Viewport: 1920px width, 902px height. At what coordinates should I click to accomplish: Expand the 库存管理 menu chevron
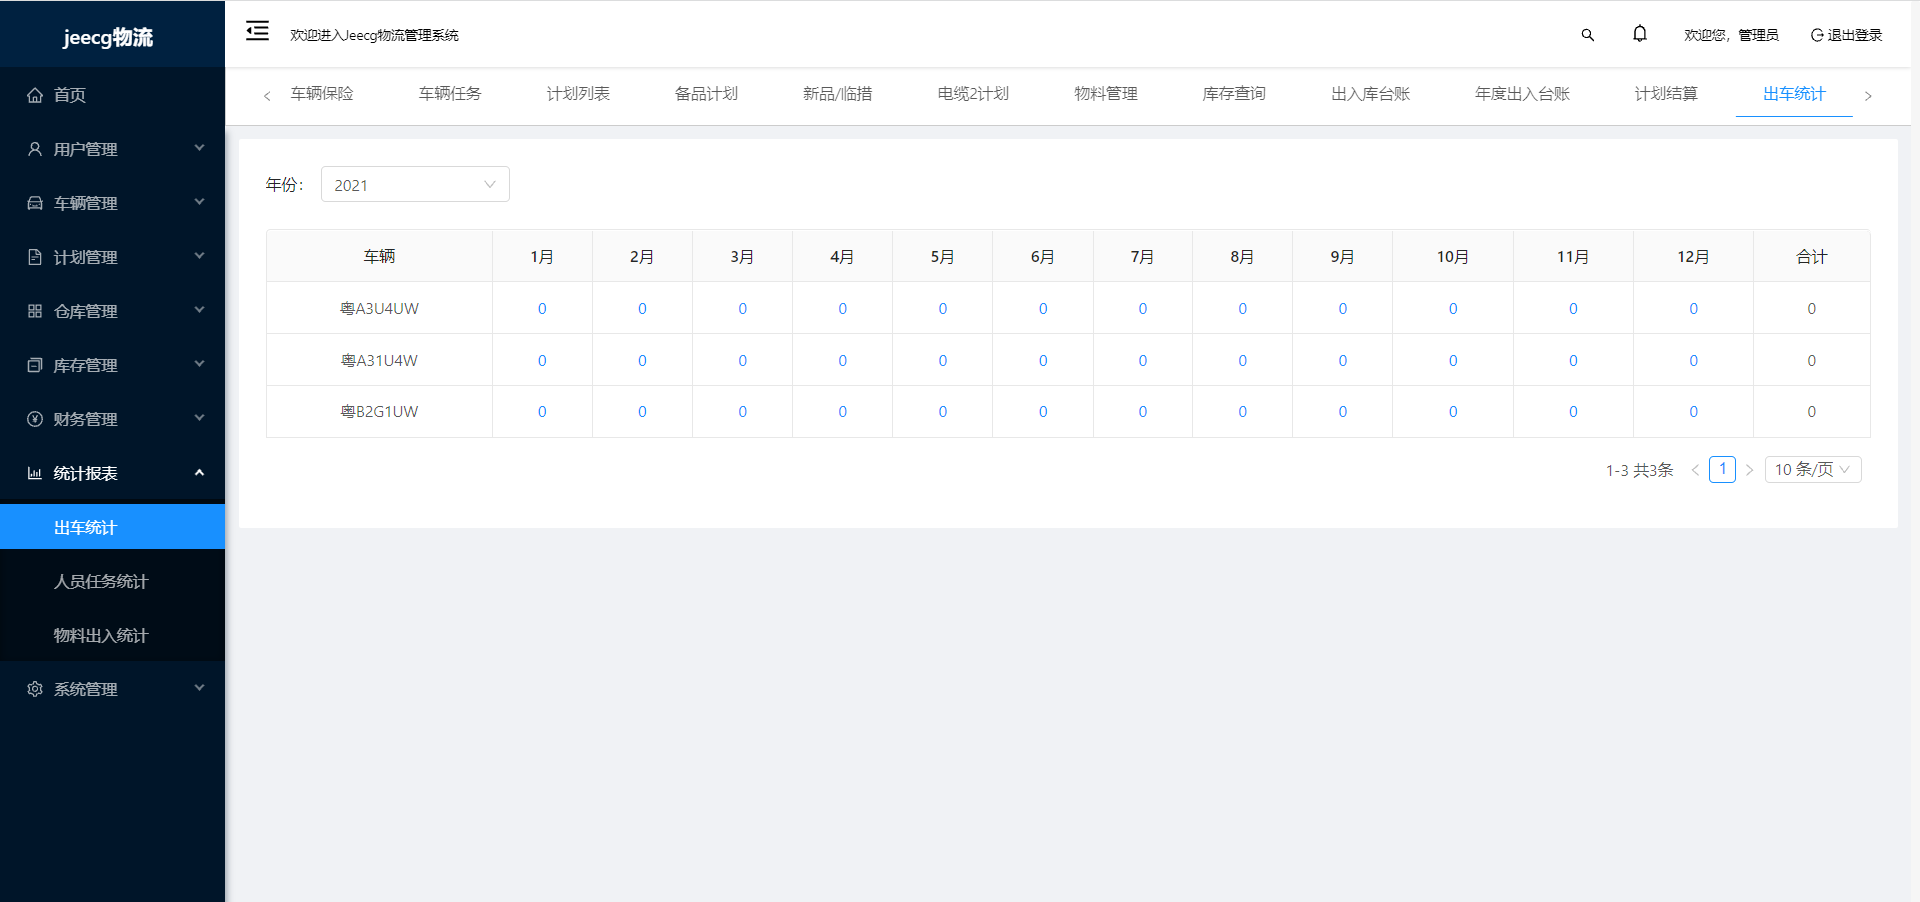pos(199,364)
